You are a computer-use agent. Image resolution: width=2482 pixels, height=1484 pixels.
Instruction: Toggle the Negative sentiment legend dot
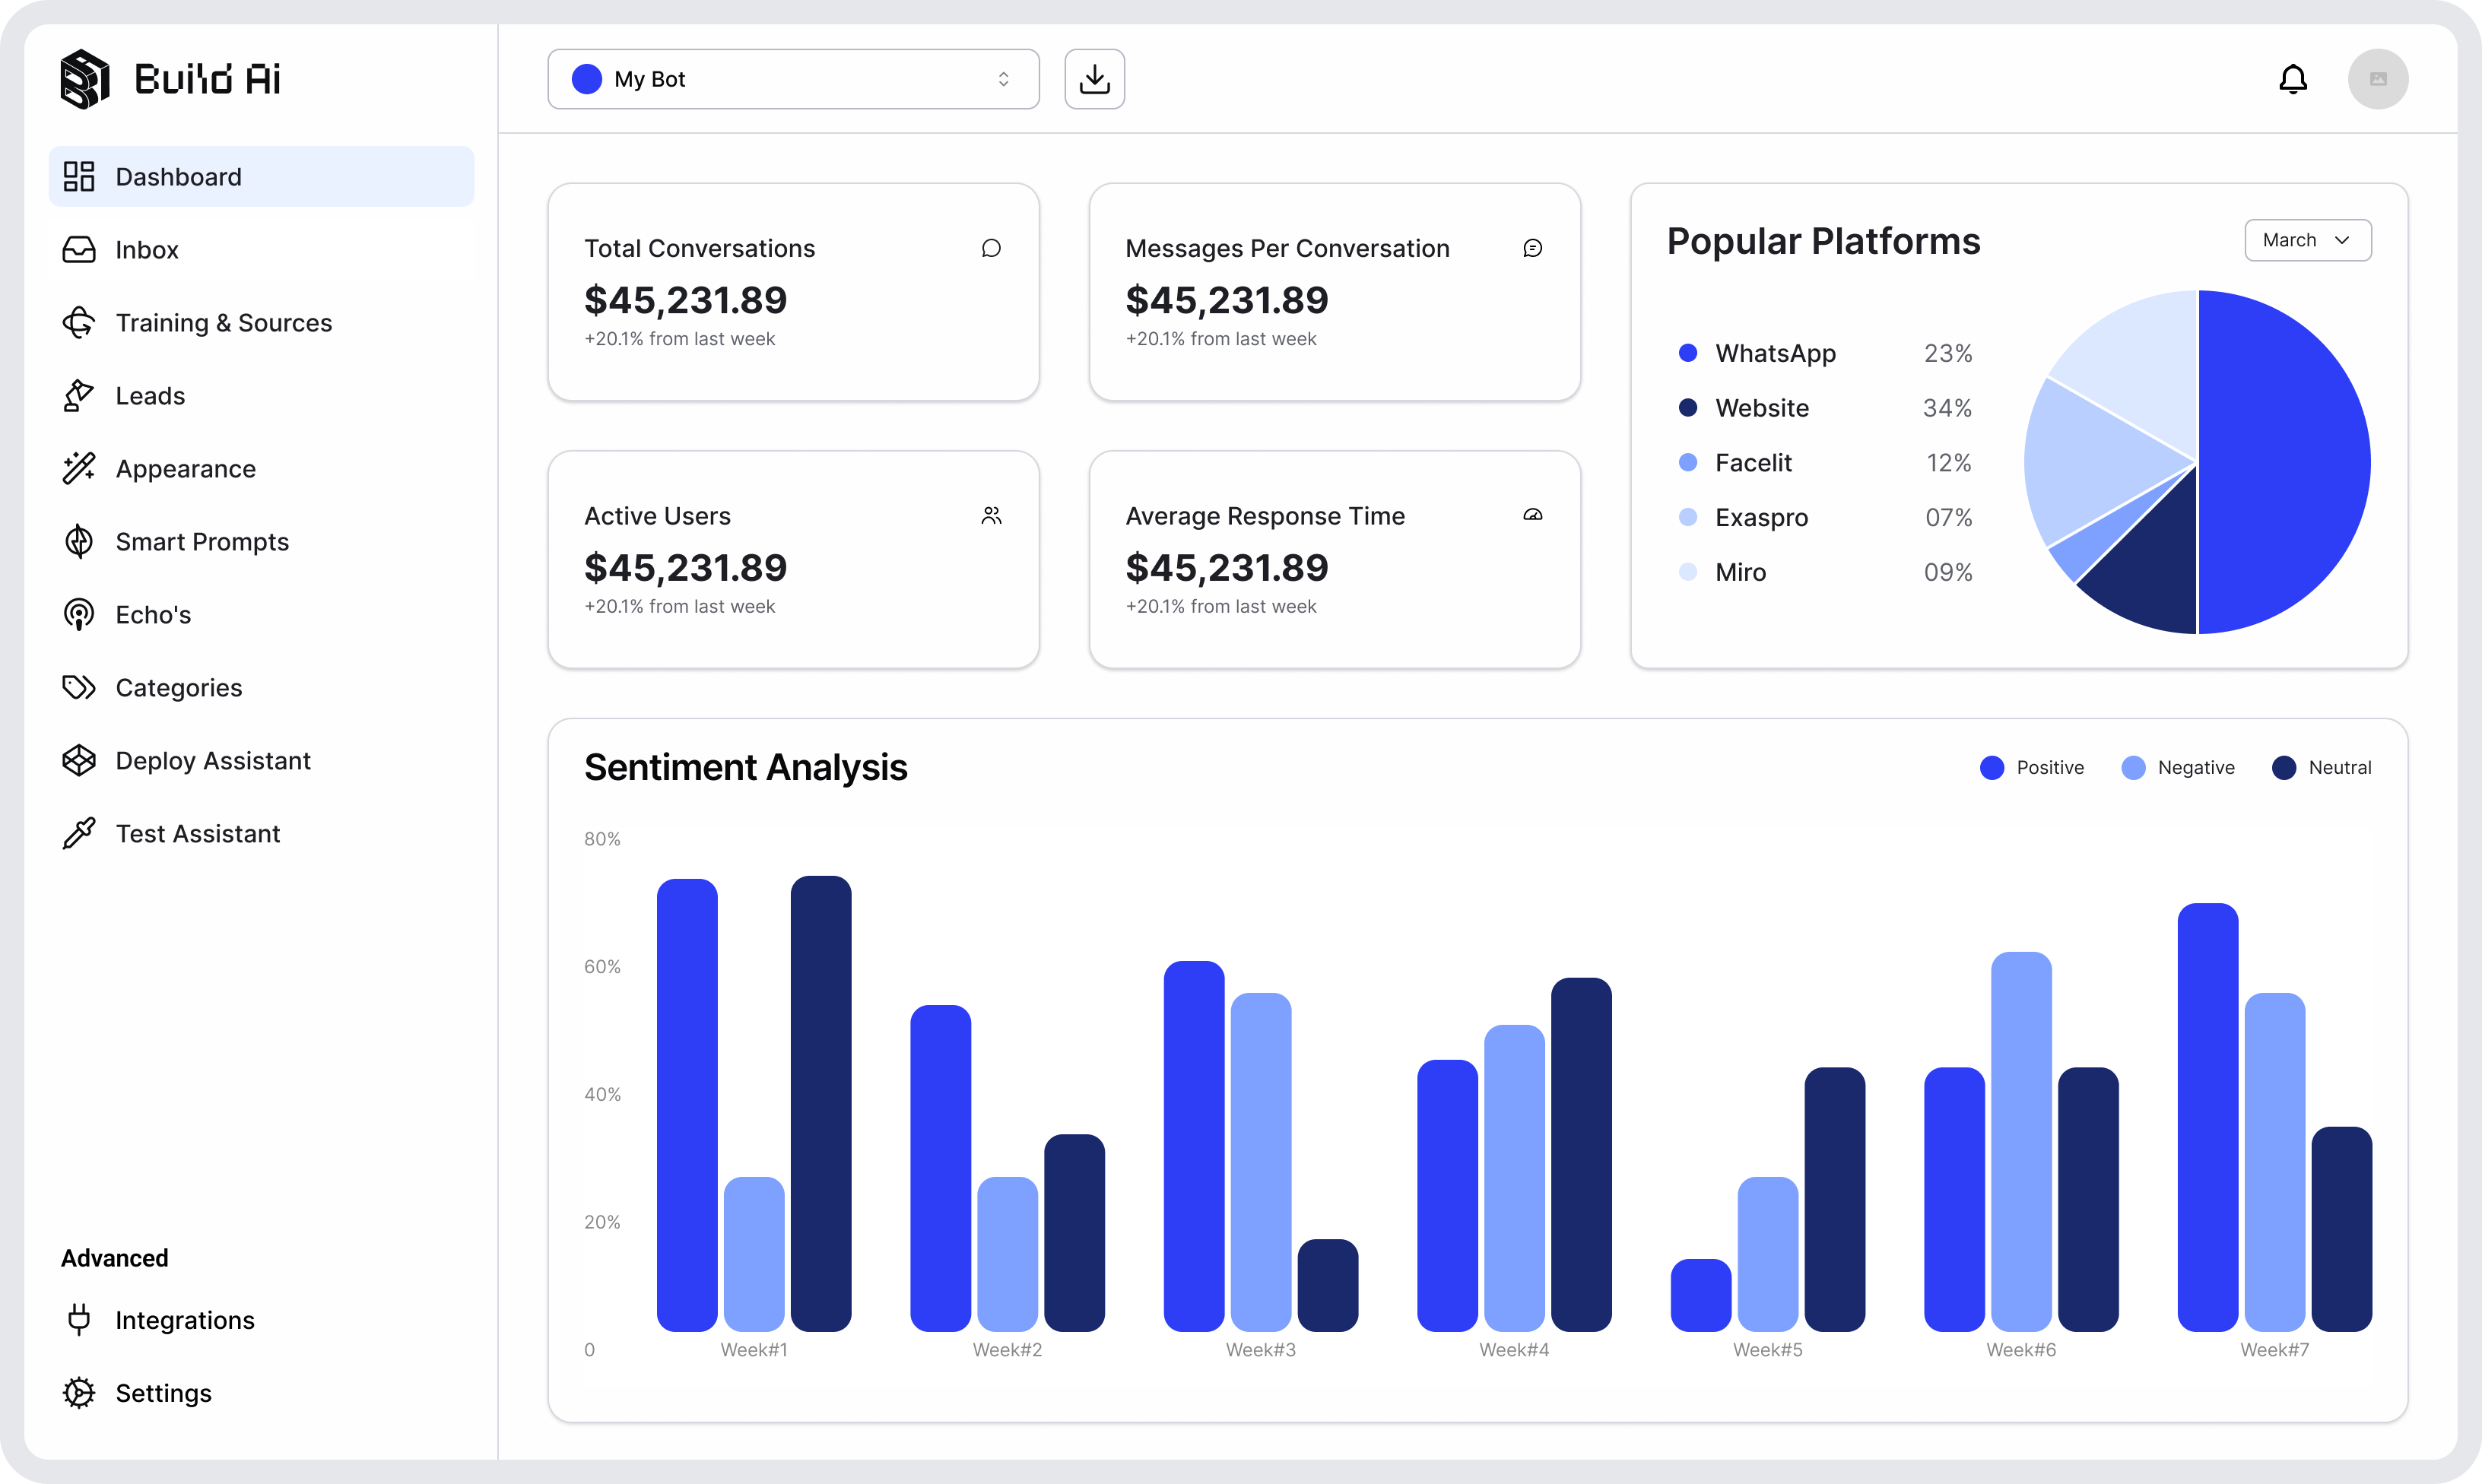pos(2135,767)
